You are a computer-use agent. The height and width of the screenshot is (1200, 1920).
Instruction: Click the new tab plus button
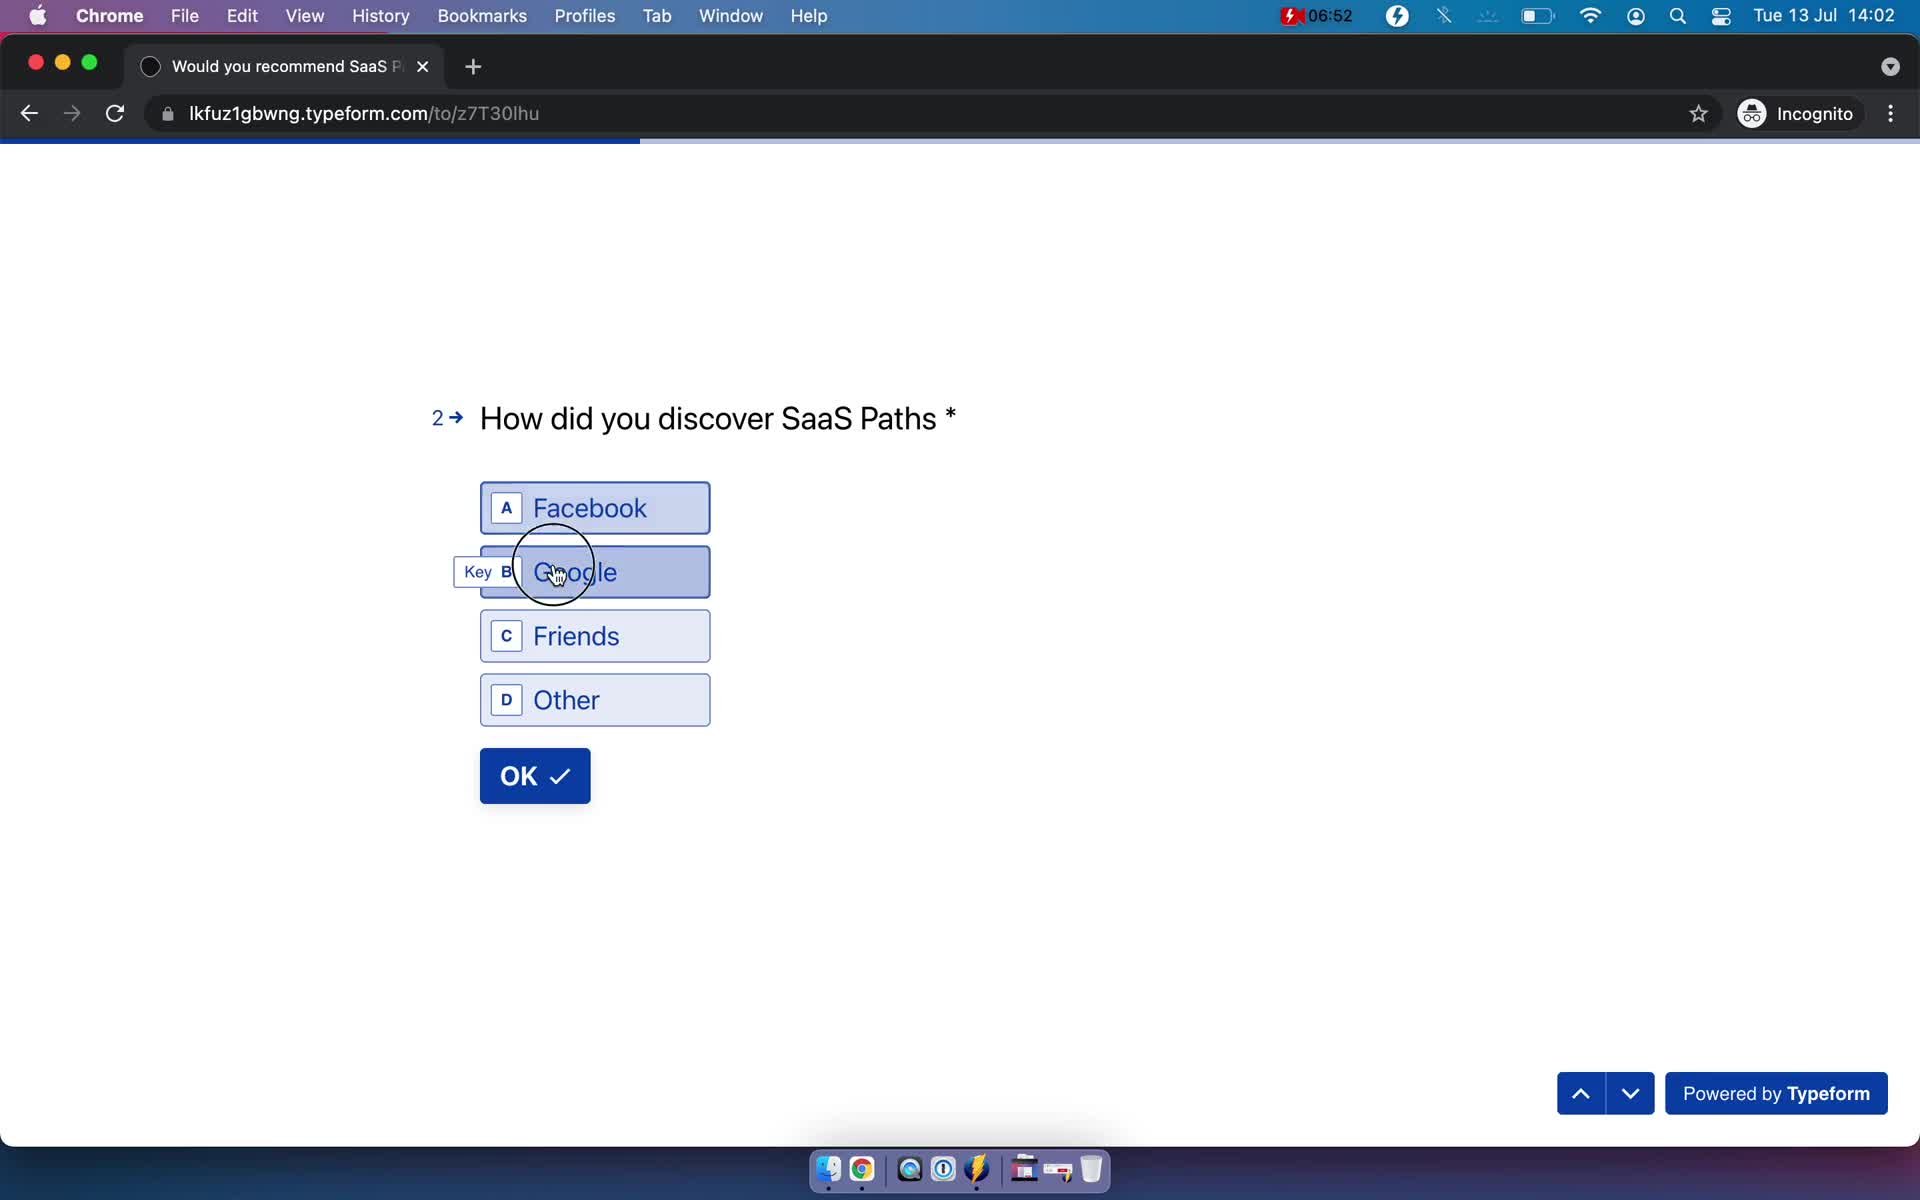[474, 66]
